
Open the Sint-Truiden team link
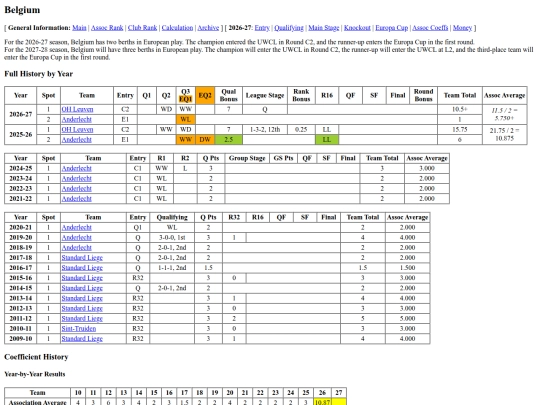[79, 329]
